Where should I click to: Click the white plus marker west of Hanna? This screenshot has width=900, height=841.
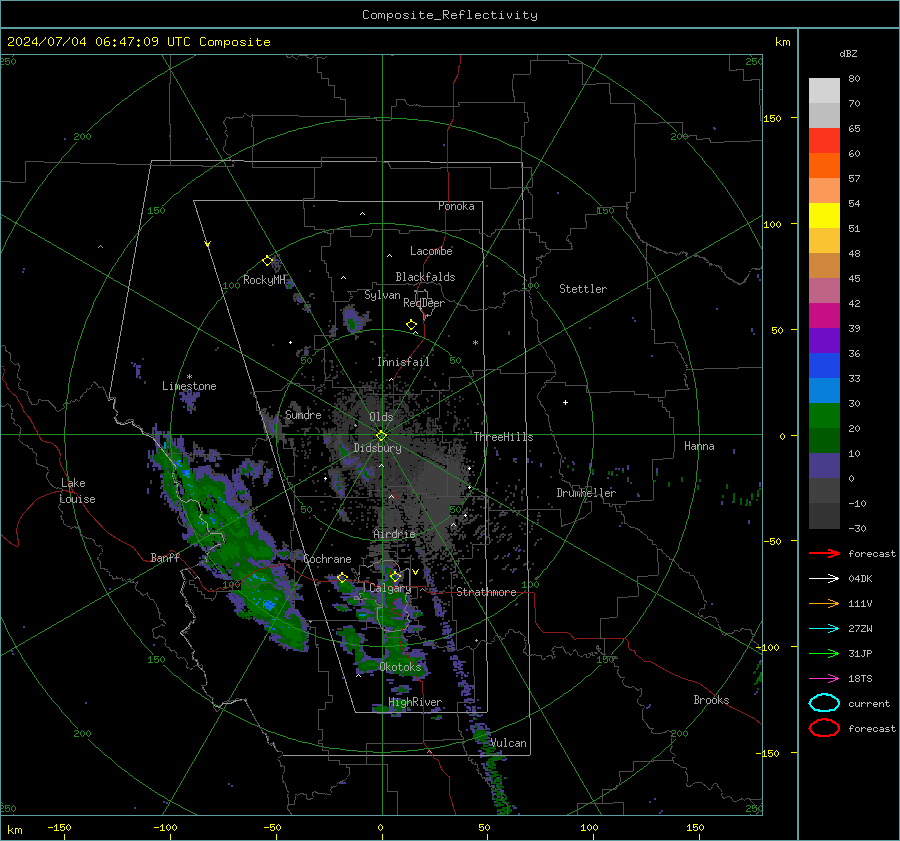(x=565, y=402)
